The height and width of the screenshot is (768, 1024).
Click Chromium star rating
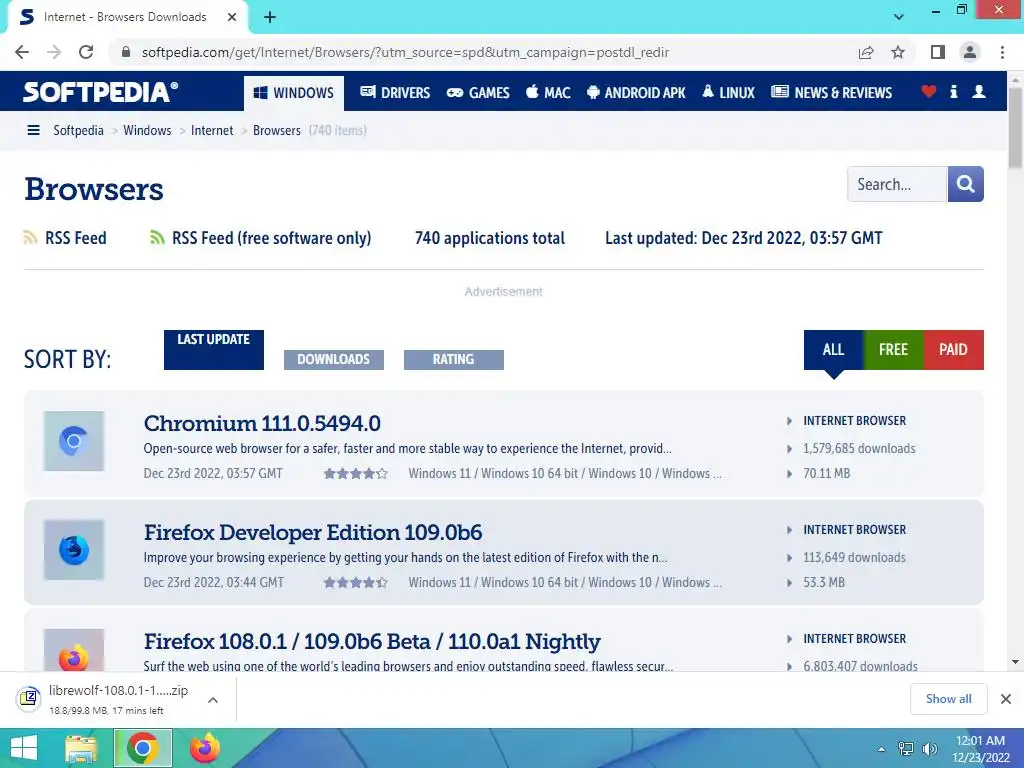[x=355, y=473]
